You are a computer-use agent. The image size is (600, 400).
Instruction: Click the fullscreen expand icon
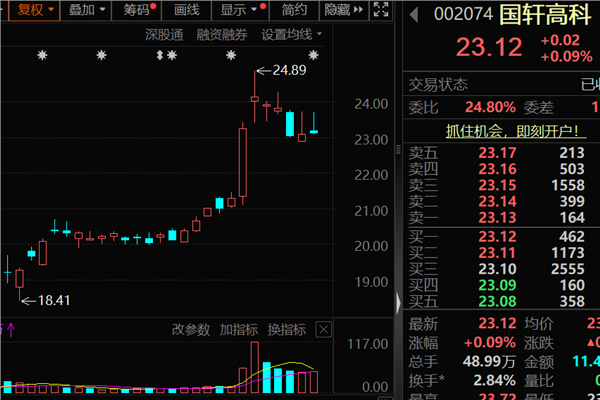[x=381, y=10]
